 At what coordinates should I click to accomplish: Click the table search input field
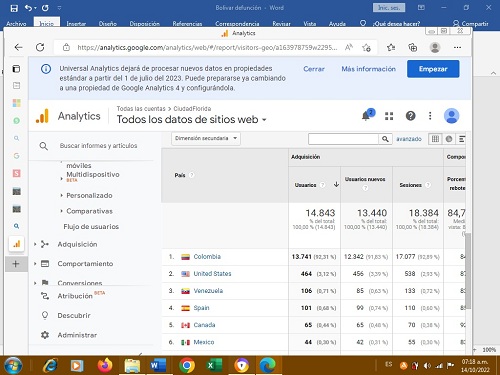click(343, 139)
